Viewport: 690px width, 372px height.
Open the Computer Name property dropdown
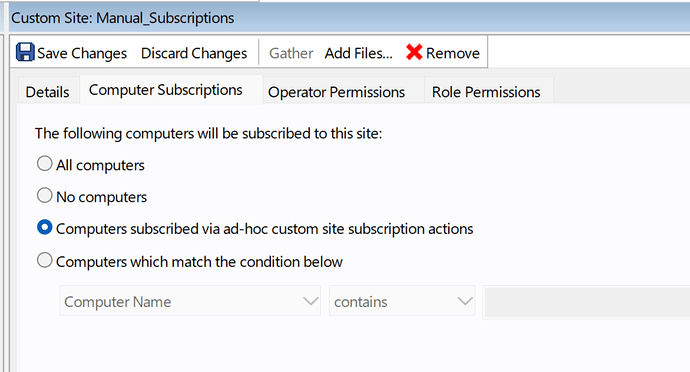[190, 301]
